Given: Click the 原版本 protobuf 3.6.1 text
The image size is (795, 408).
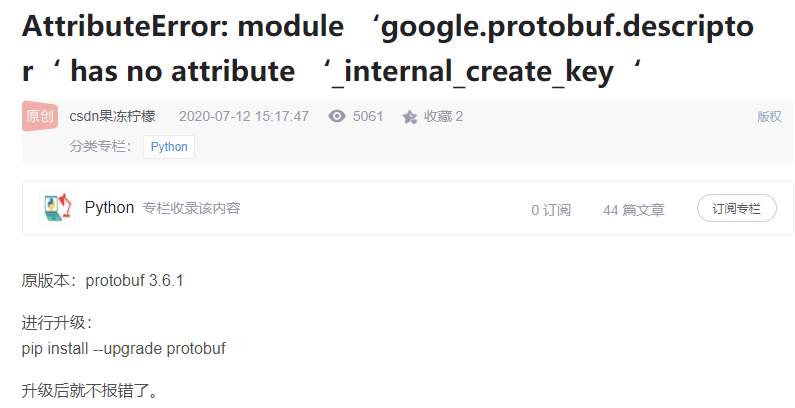Looking at the screenshot, I should click(102, 280).
